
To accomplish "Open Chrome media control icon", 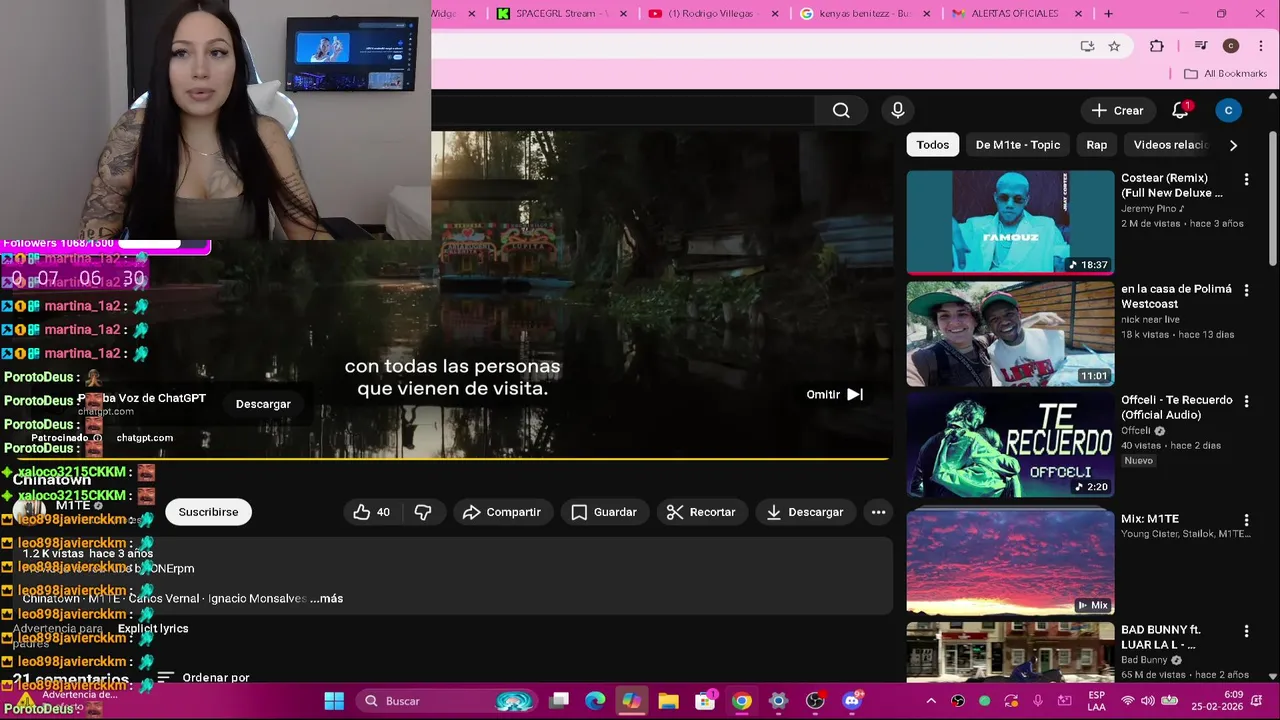I will [x=1201, y=46].
